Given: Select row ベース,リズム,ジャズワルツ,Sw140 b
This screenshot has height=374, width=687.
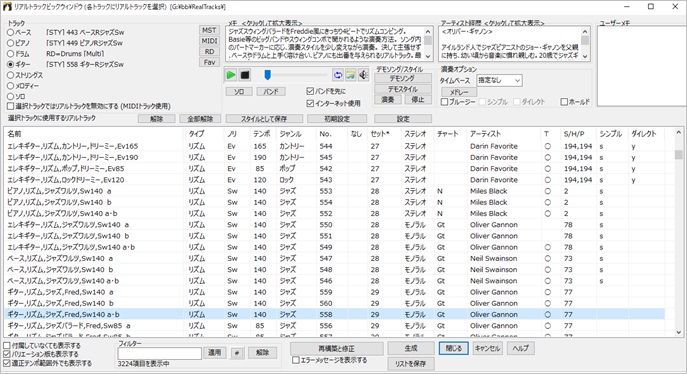Looking at the screenshot, I should 334,270.
